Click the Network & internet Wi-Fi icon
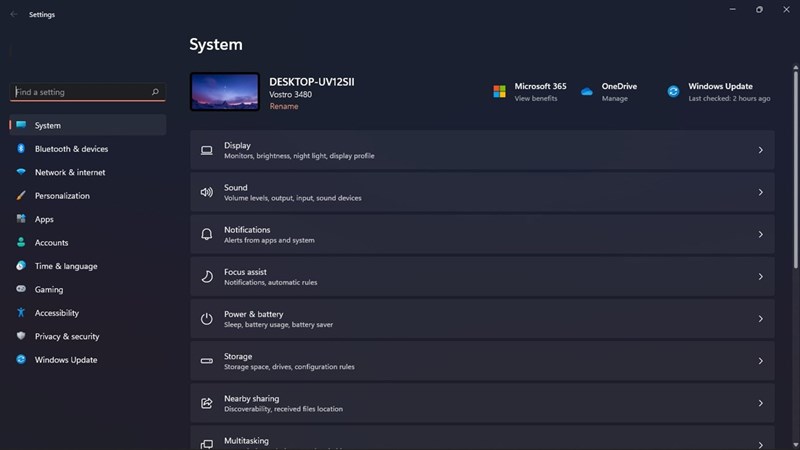 (20, 172)
